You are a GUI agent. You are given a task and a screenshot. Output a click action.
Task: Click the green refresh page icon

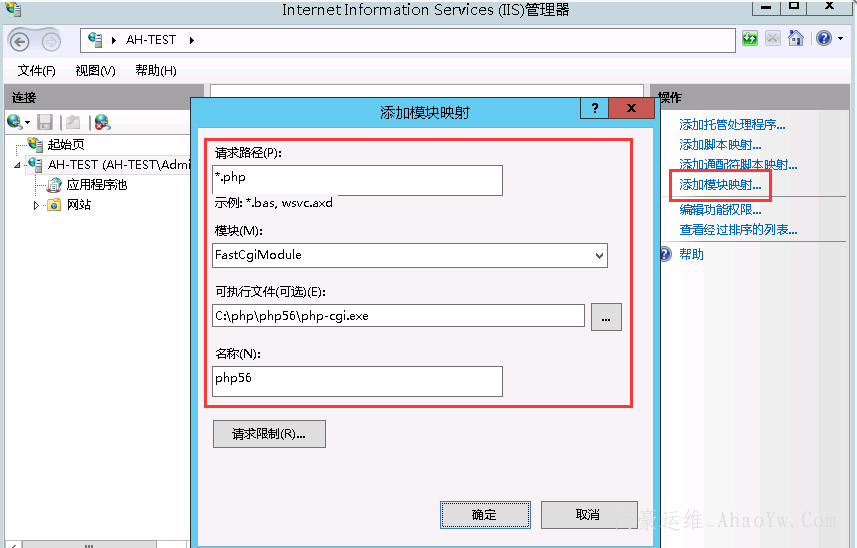750,39
